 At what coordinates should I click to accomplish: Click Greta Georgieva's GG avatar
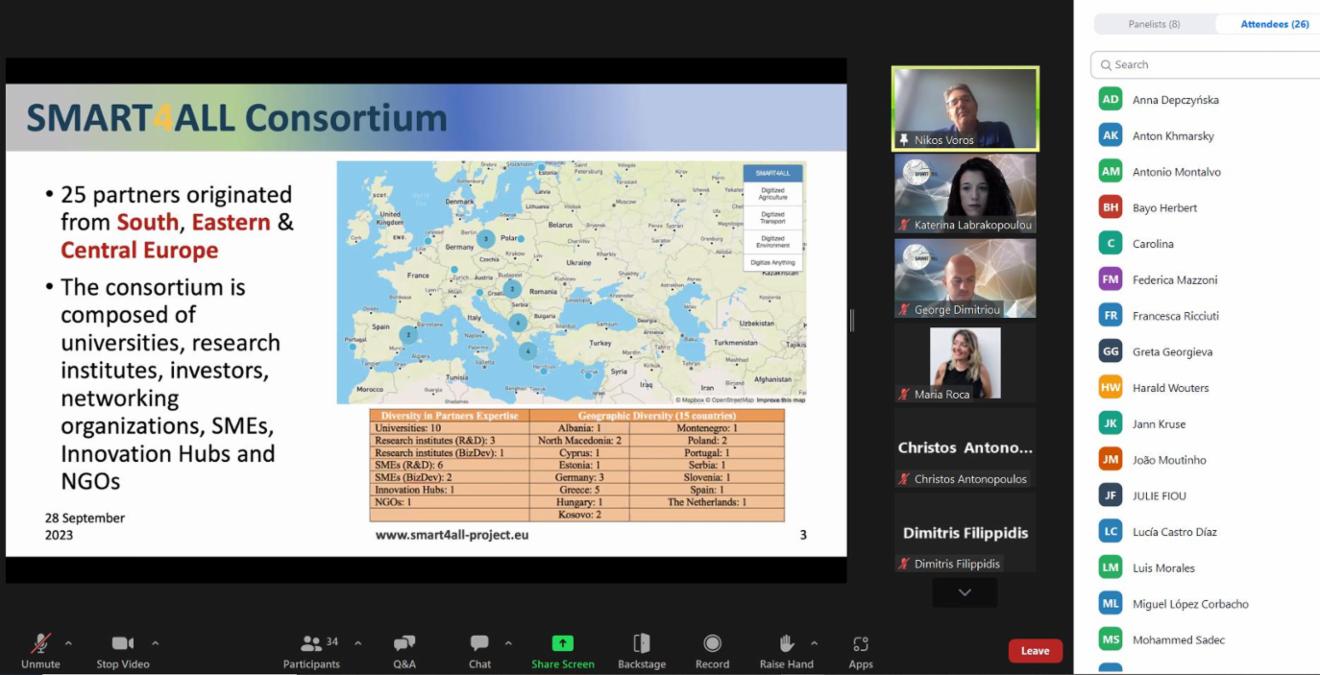coord(1110,351)
